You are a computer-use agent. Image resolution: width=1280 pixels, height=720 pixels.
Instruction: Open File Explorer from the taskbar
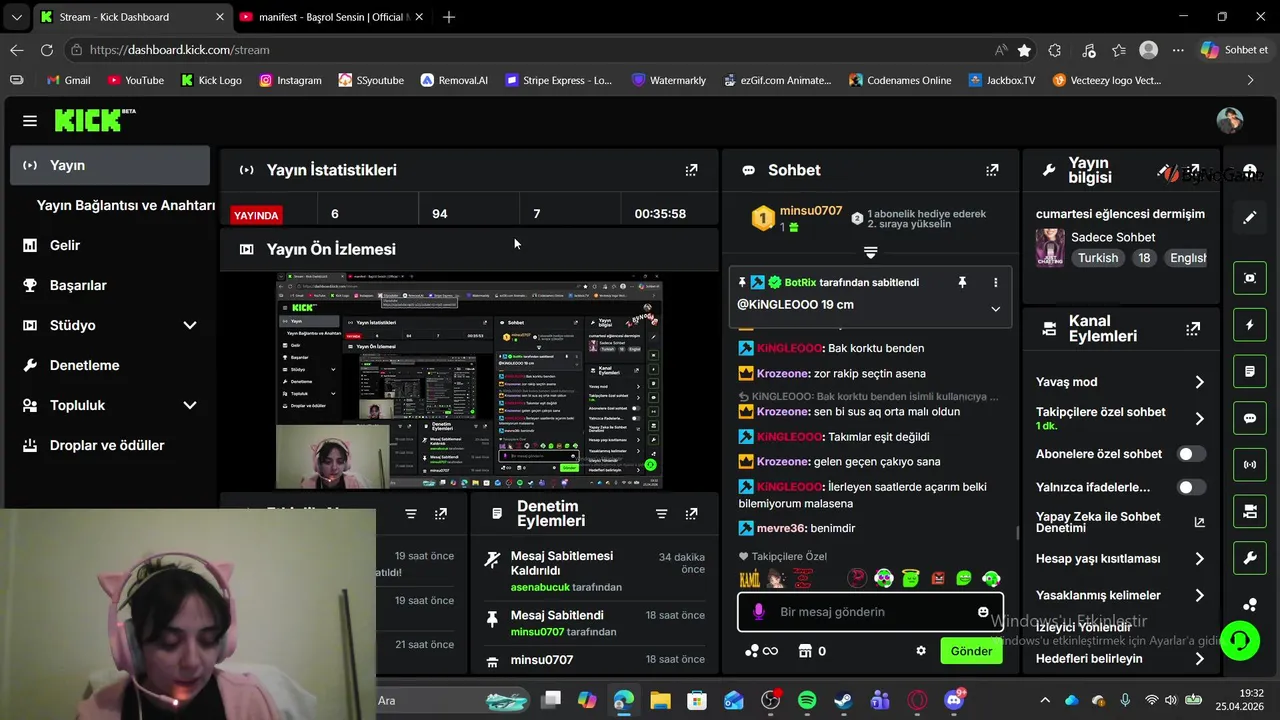[660, 700]
